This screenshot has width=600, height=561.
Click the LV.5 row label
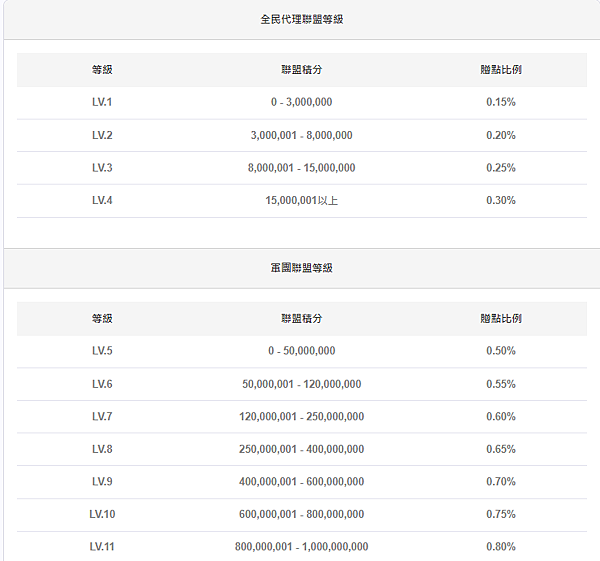coord(102,351)
